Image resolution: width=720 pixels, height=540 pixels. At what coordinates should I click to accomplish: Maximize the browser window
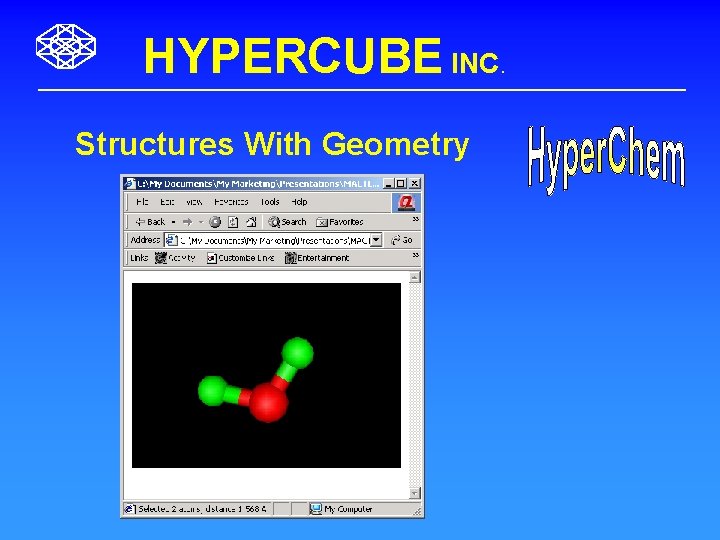coord(401,183)
